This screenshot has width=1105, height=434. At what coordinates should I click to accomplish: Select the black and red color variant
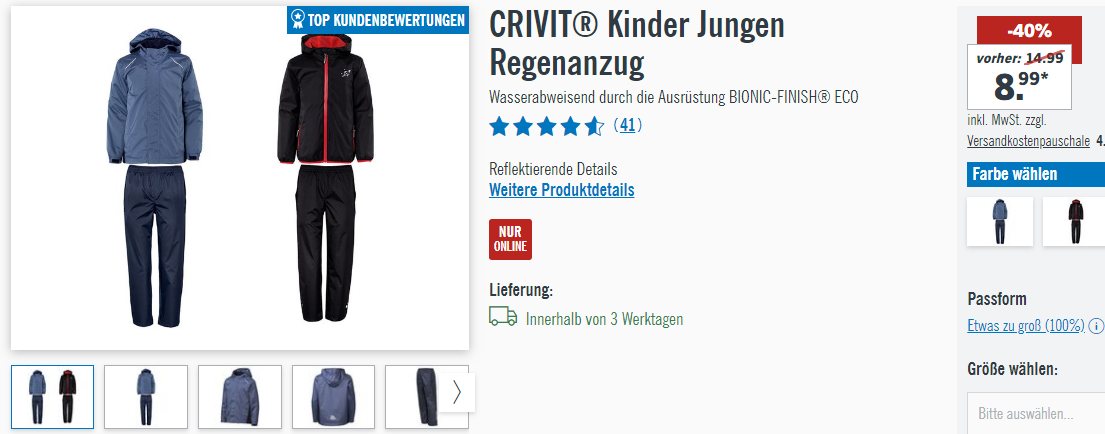coord(1074,221)
